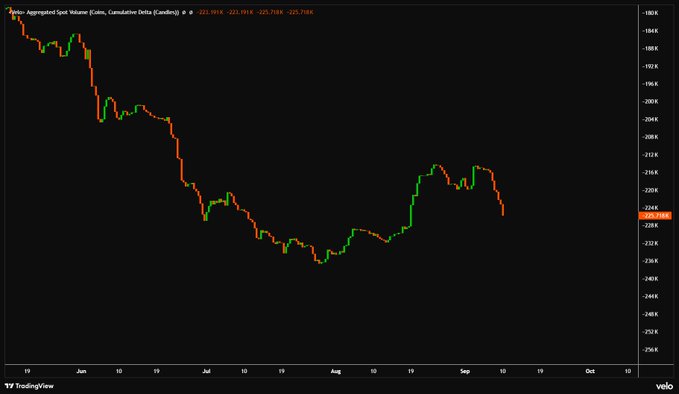
Task: Click the -192K price axis label
Action: point(650,66)
